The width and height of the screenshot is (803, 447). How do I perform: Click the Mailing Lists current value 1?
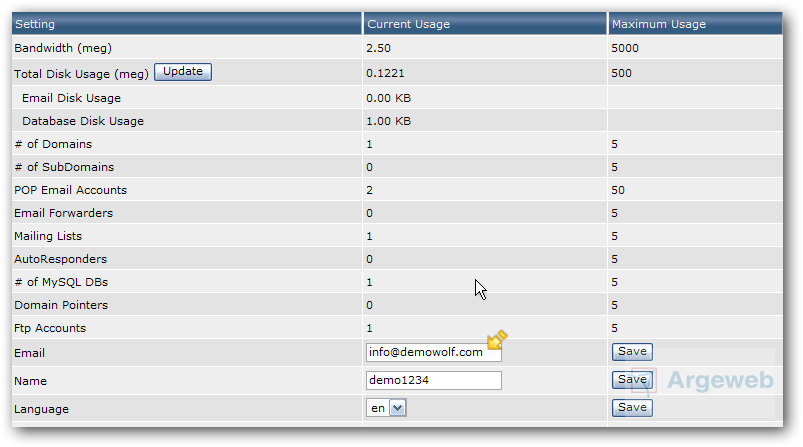coord(369,237)
